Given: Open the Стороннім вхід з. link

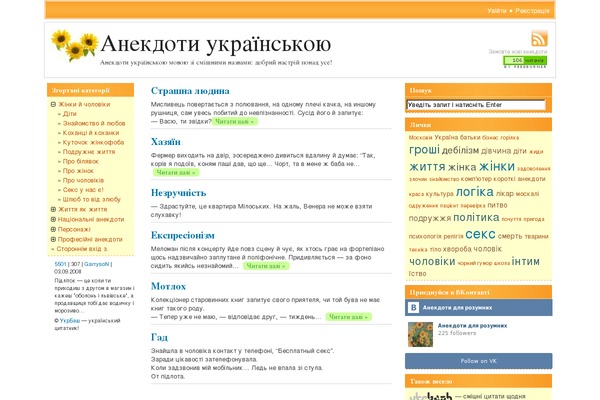Looking at the screenshot, I should tap(82, 249).
